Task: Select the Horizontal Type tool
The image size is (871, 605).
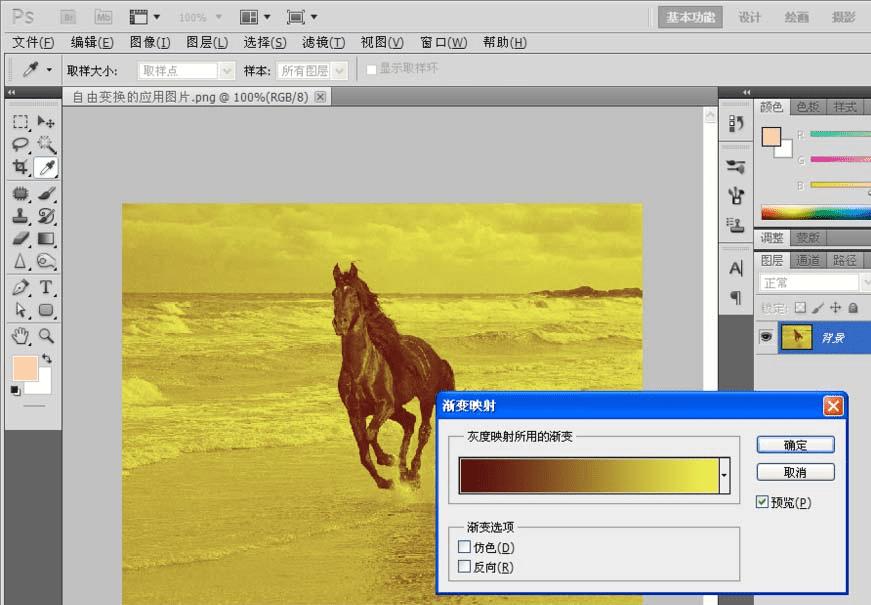Action: tap(46, 287)
